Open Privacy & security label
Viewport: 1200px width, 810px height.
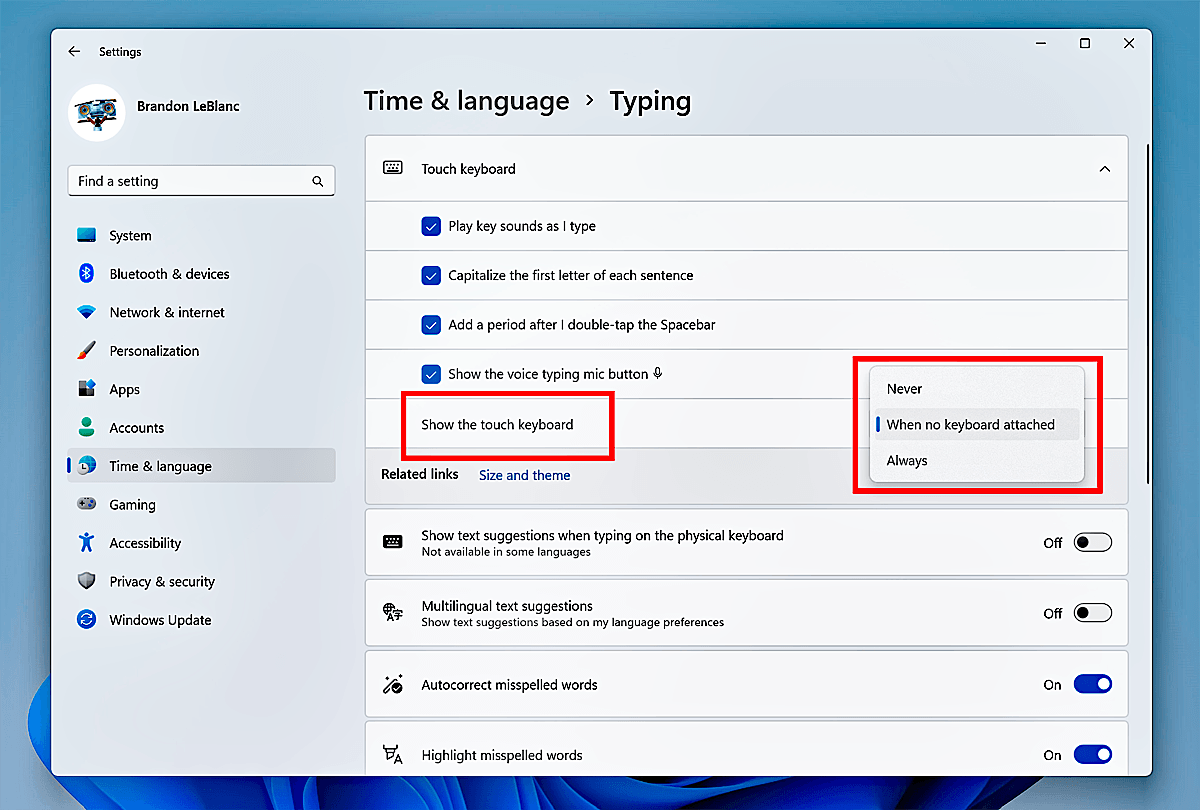(x=162, y=582)
